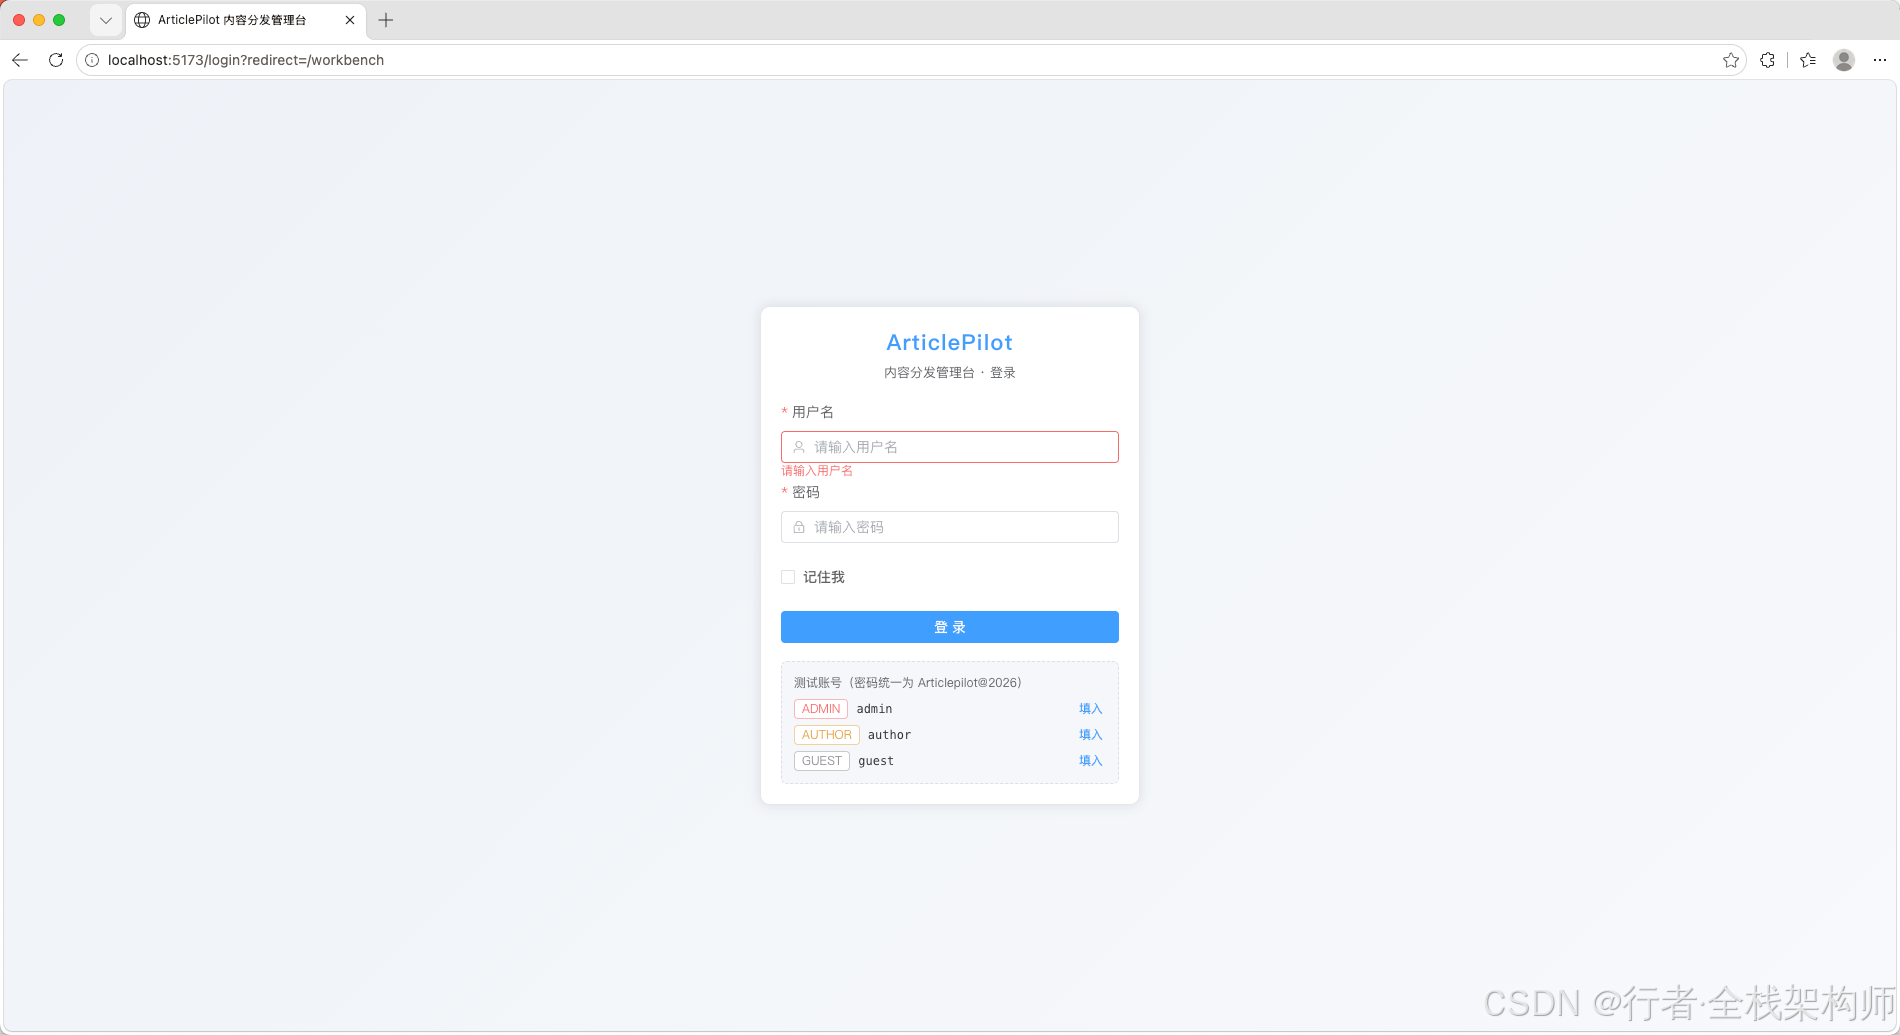Viewport: 1900px width, 1035px height.
Task: Tick the 记住我 checkbox
Action: (x=788, y=577)
